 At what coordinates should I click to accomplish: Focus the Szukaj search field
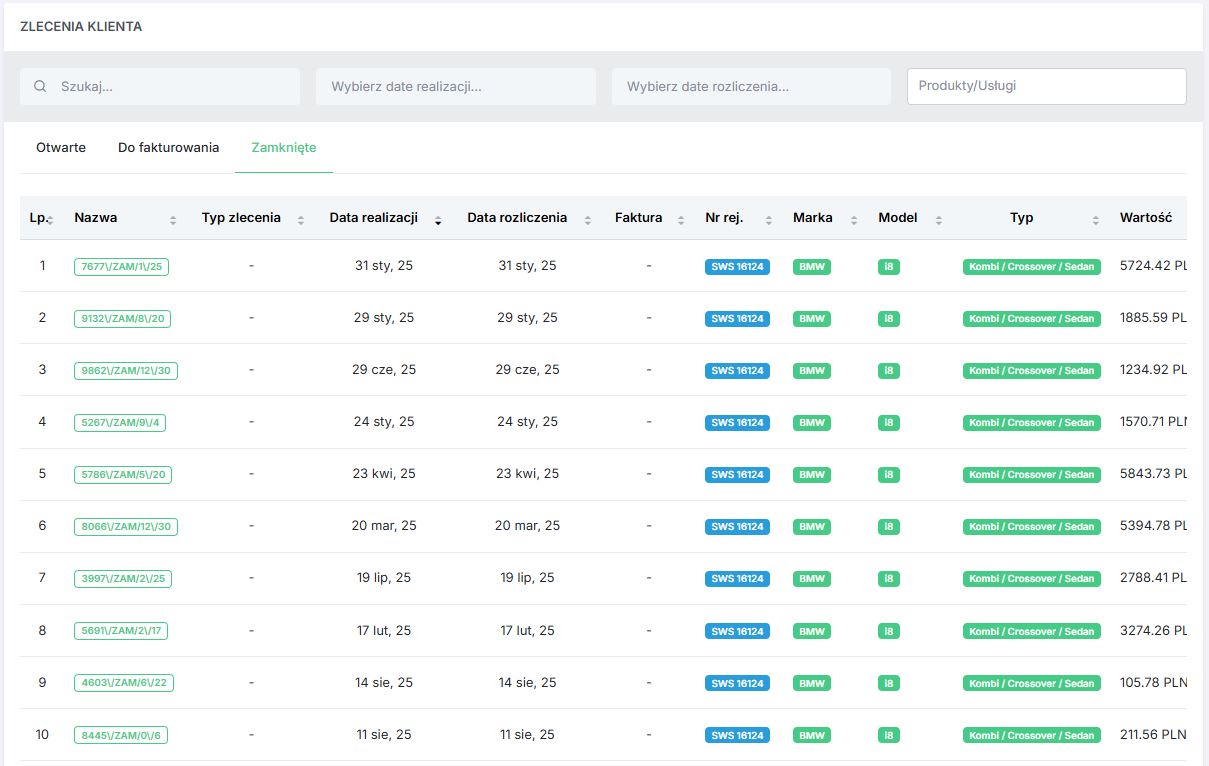click(170, 87)
